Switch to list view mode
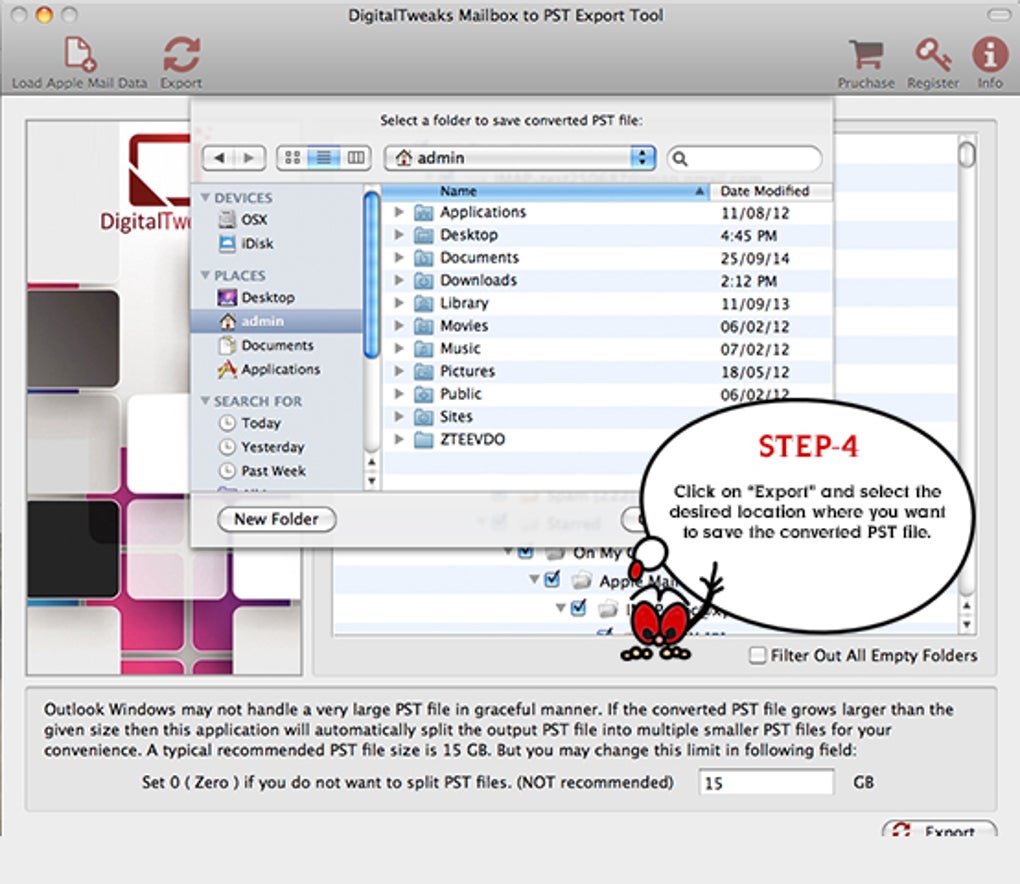 click(x=323, y=158)
